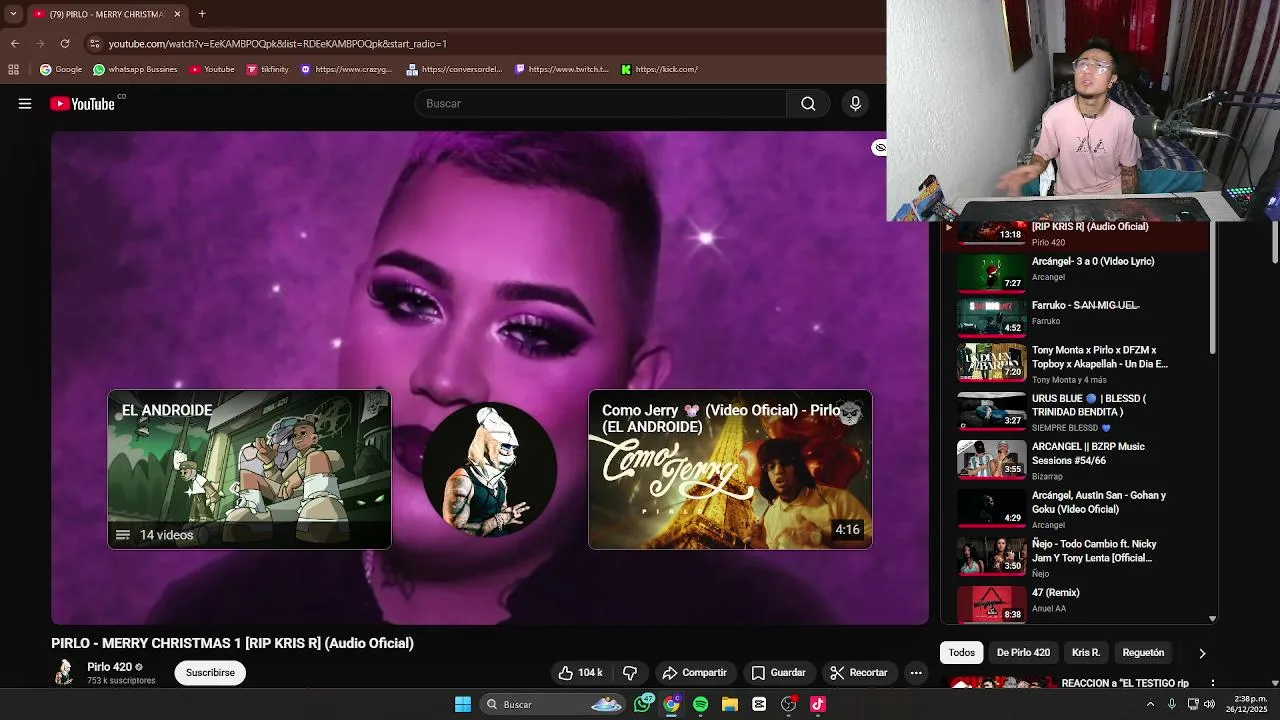Open the twitch.tv bookmark
The height and width of the screenshot is (720, 1280).
point(562,69)
